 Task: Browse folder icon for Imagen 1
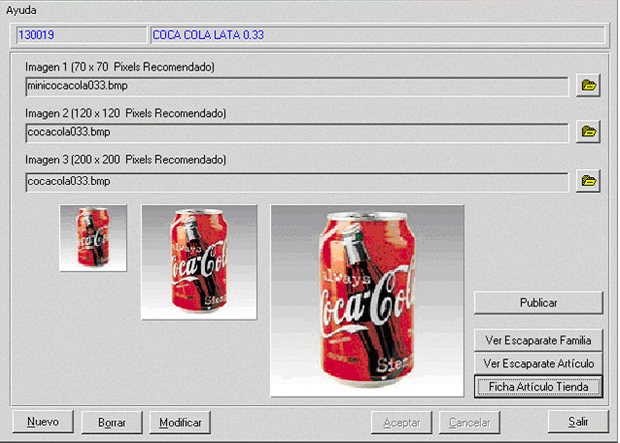[x=588, y=85]
